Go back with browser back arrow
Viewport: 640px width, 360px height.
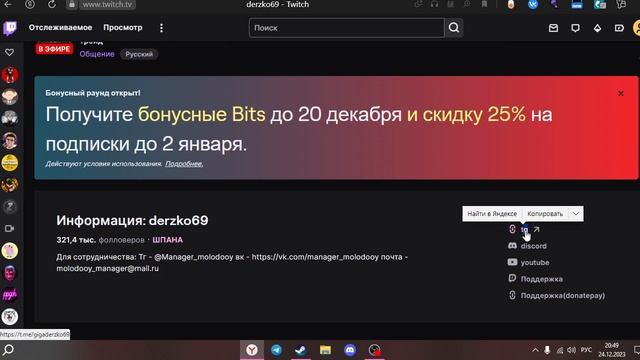click(8, 4)
